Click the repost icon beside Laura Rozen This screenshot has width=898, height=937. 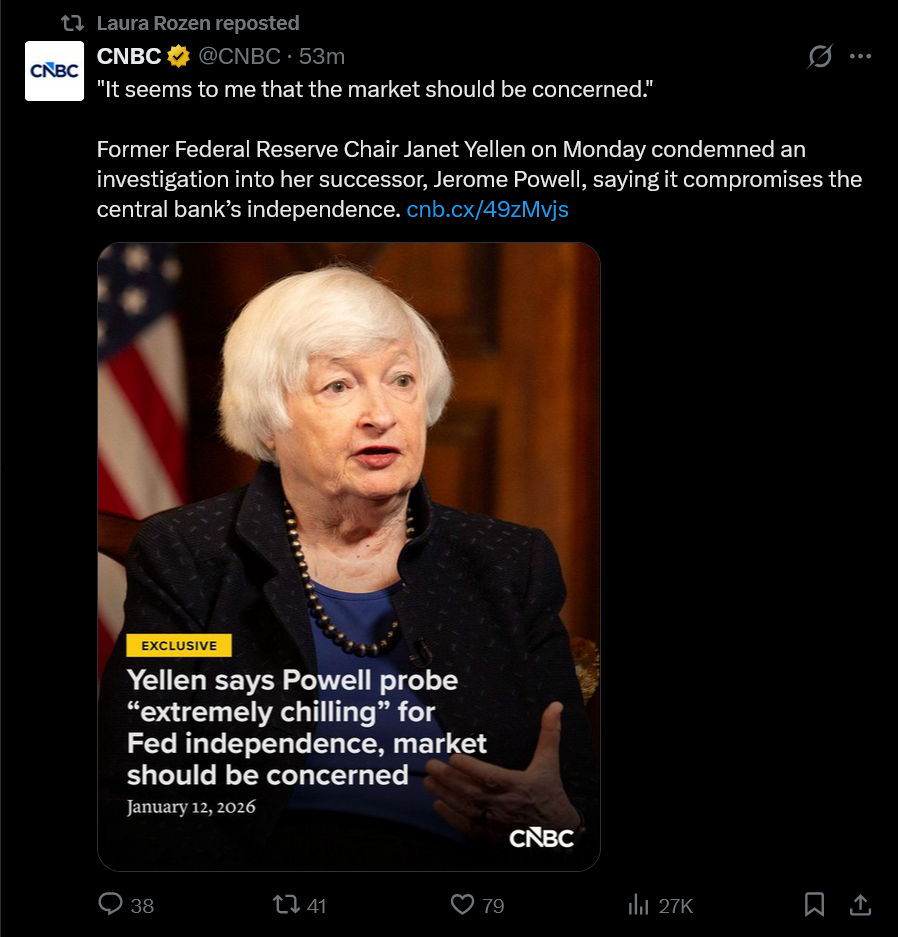click(72, 23)
